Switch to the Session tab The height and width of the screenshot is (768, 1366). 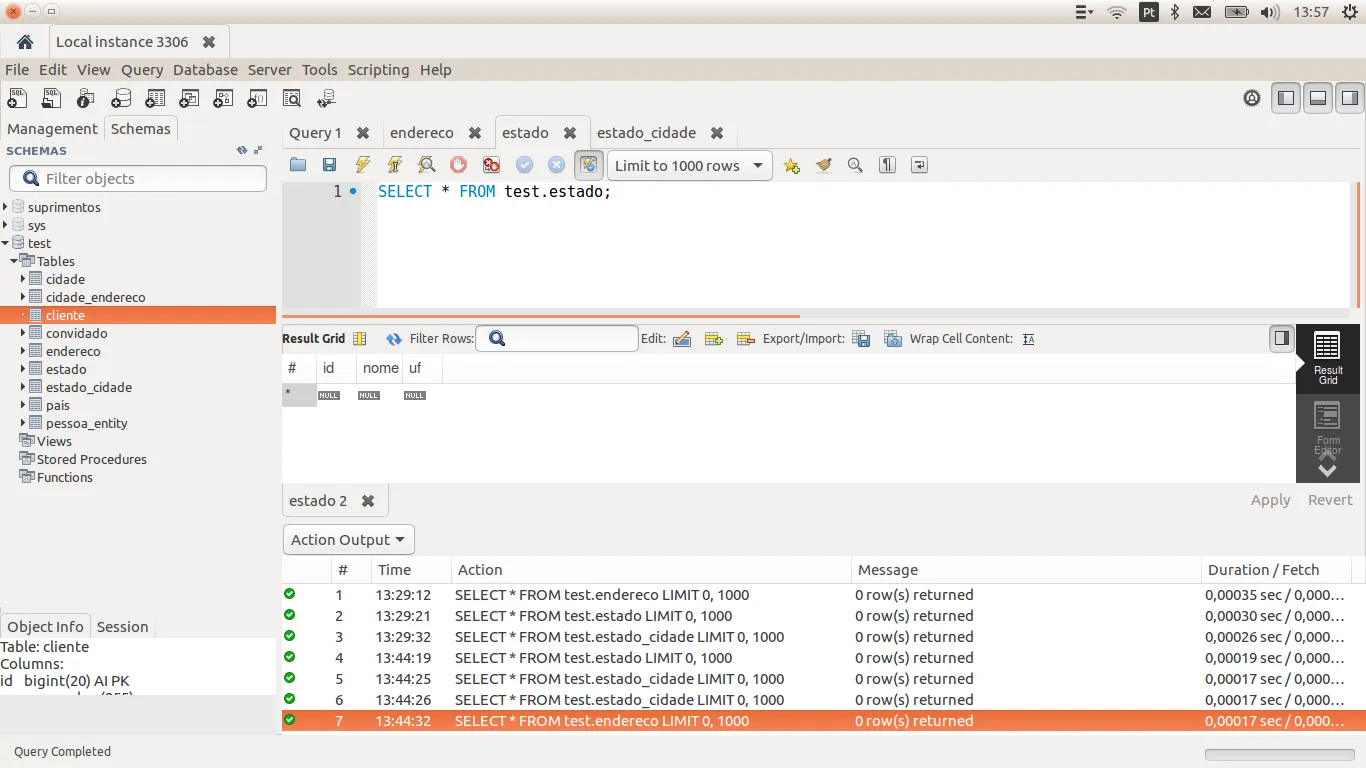(123, 627)
